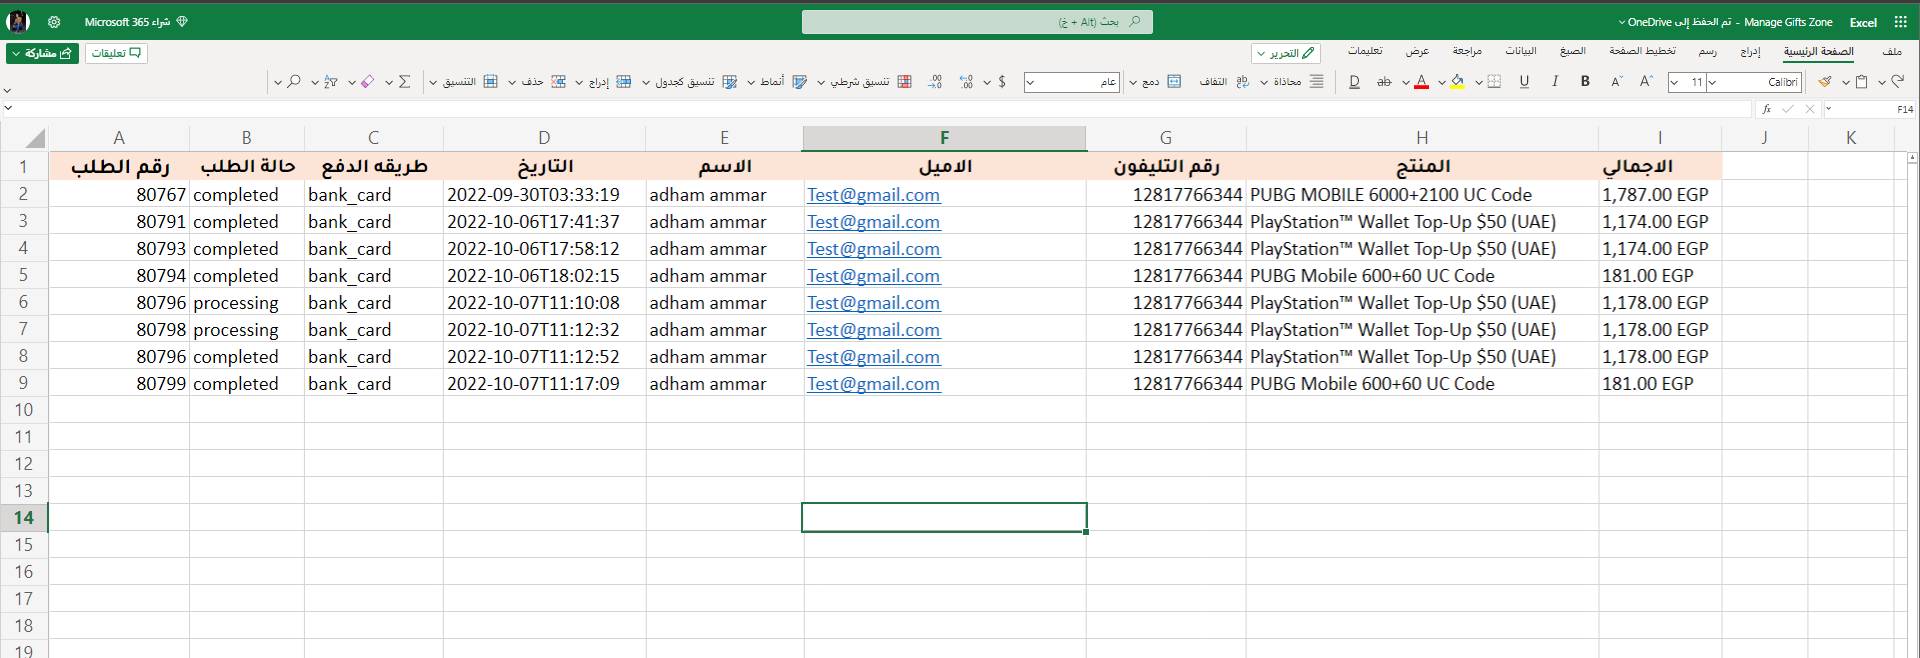The image size is (1920, 658).
Task: Click the Share (مشاركة) button
Action: 42,53
